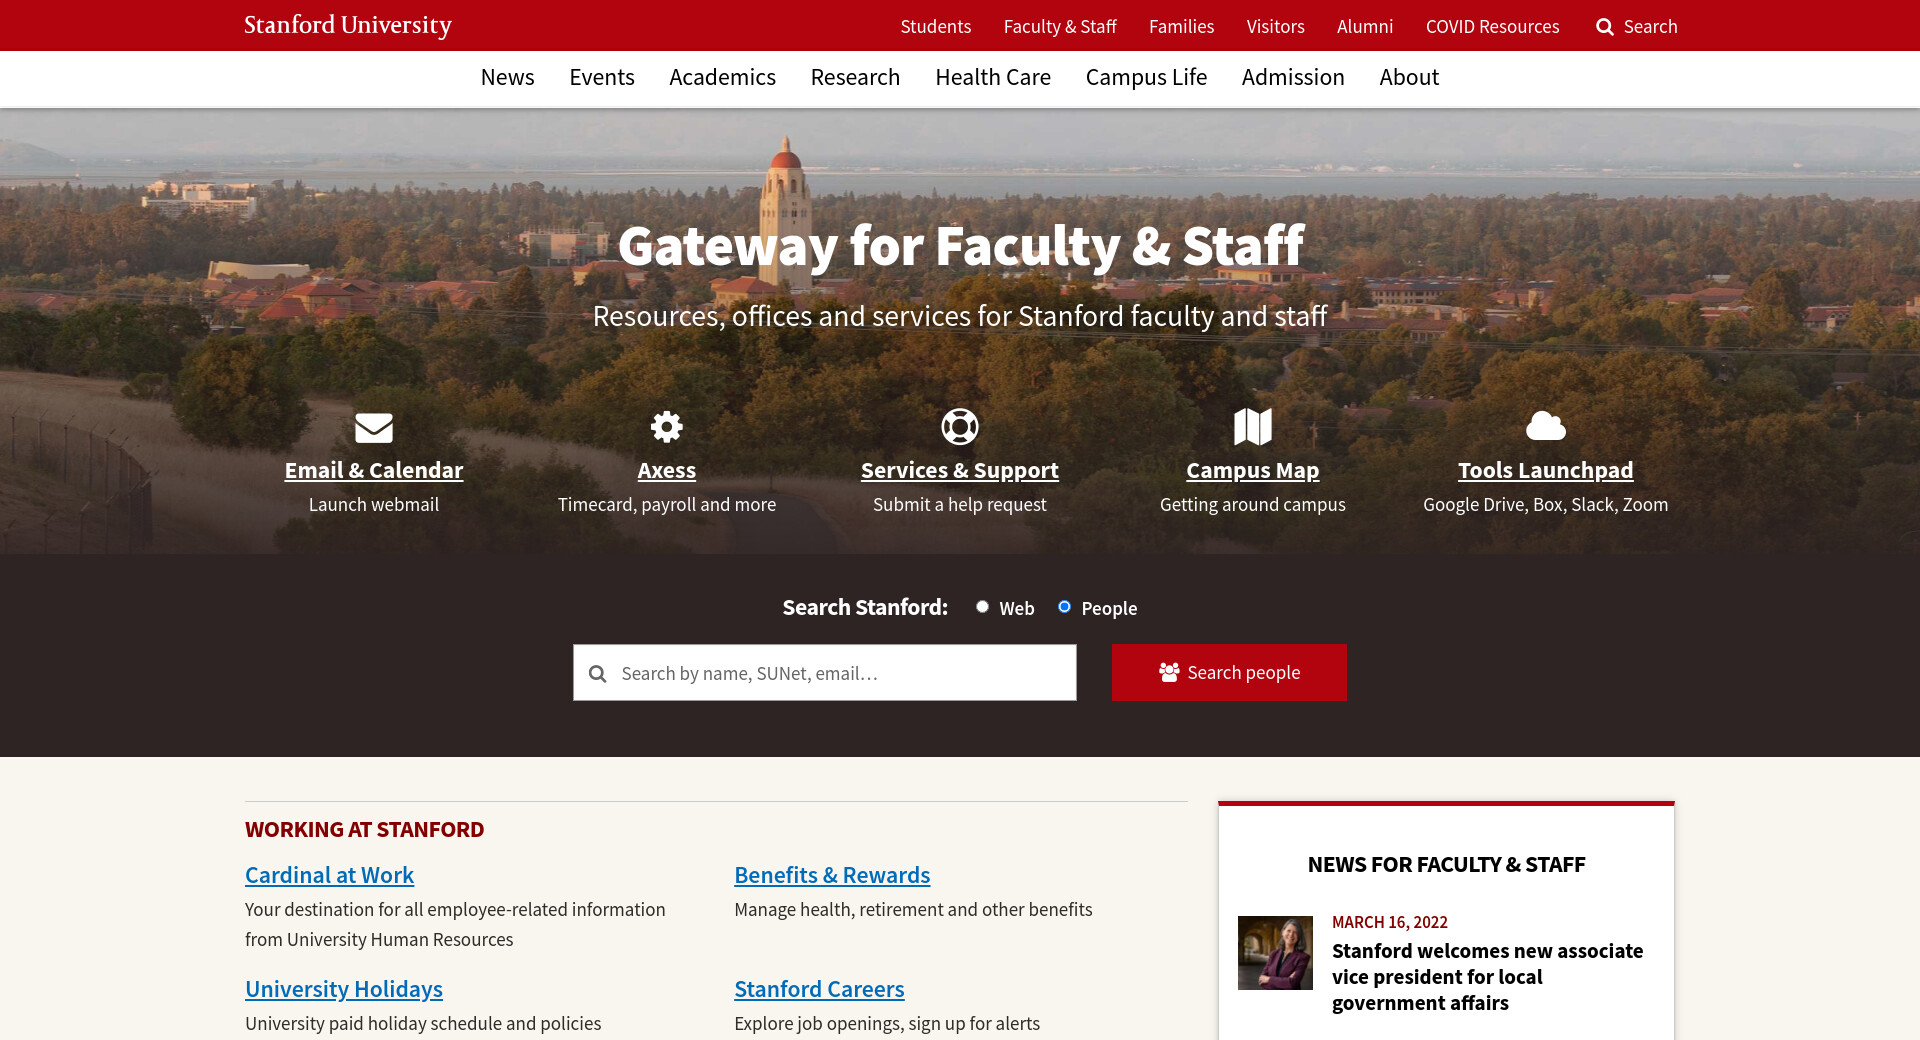Click the Stanford University logo
Screen dimensions: 1920x1040
(348, 25)
